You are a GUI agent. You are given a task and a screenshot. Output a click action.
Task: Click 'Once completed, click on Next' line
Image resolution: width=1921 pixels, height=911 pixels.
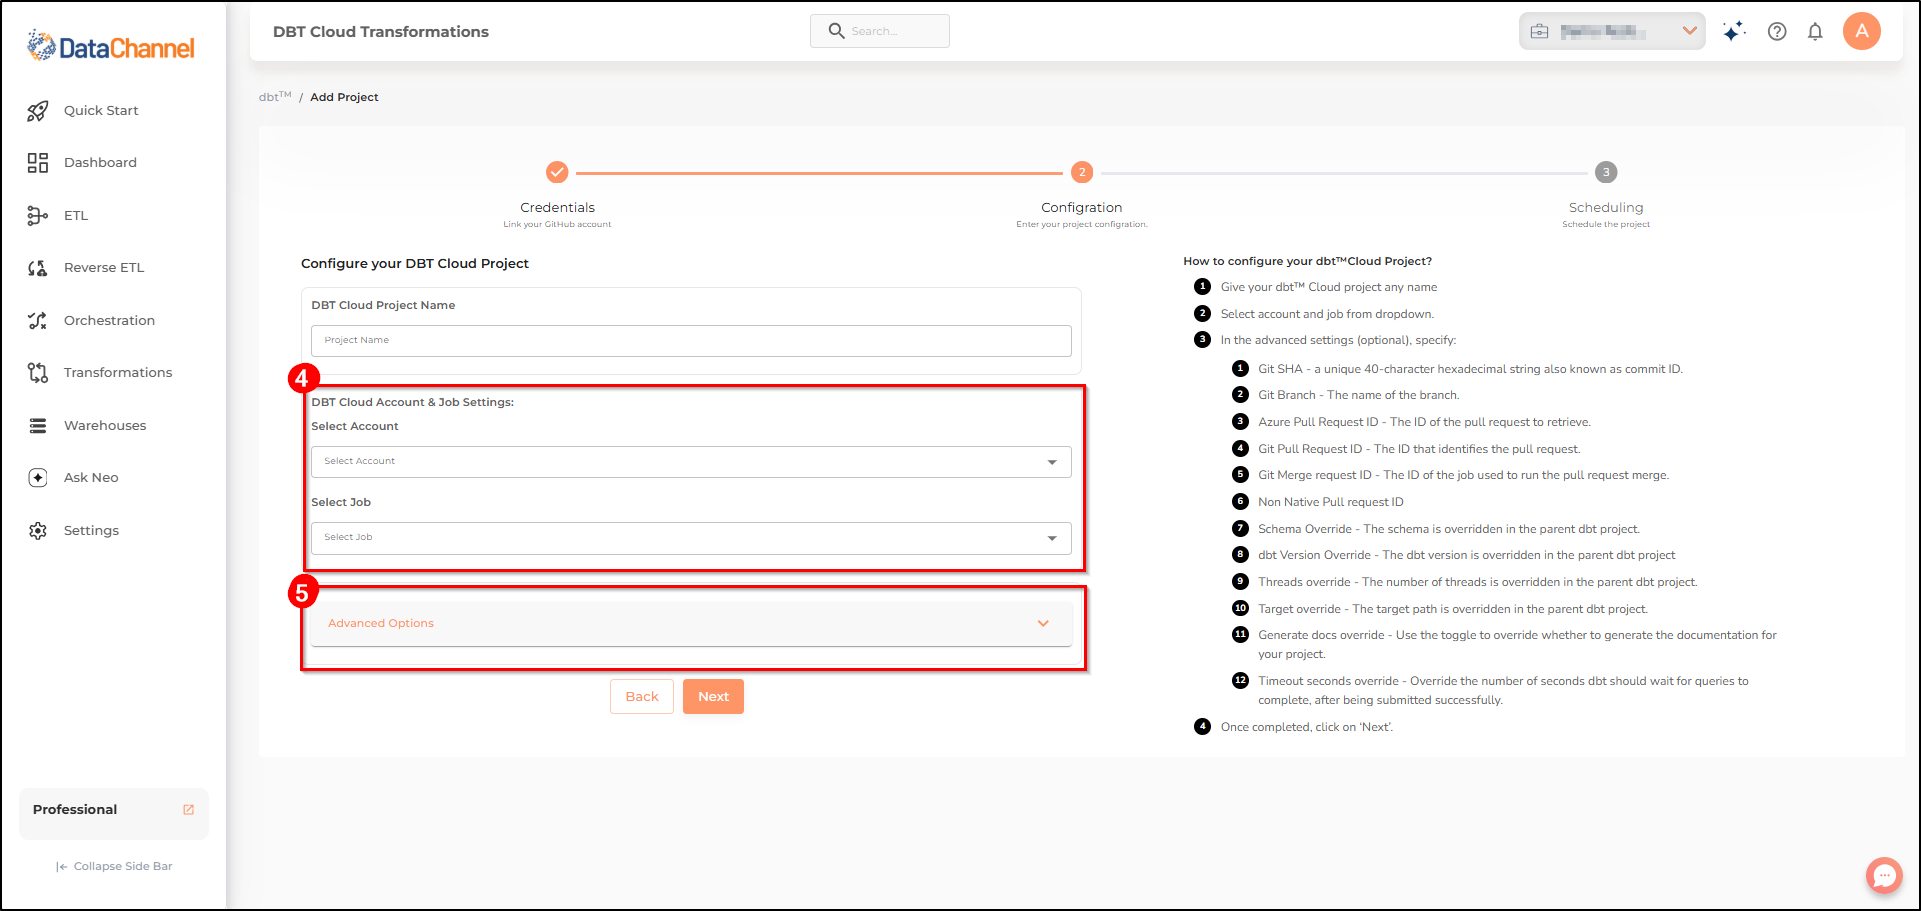click(1307, 727)
